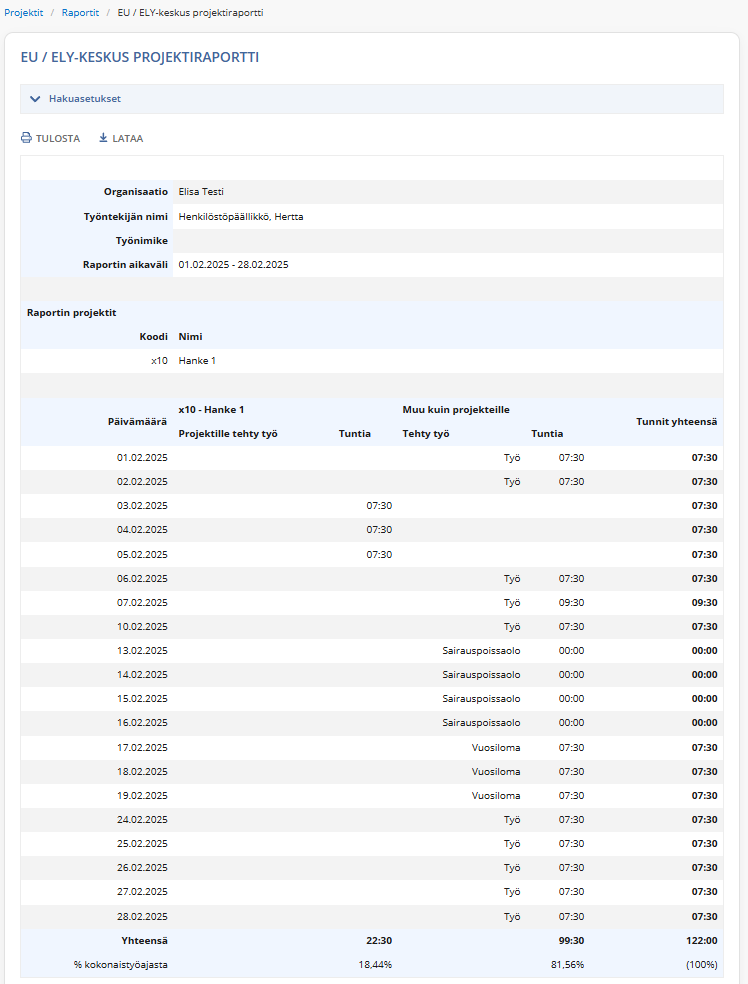Click the project total 22:30
This screenshot has width=748, height=984.
click(x=379, y=941)
